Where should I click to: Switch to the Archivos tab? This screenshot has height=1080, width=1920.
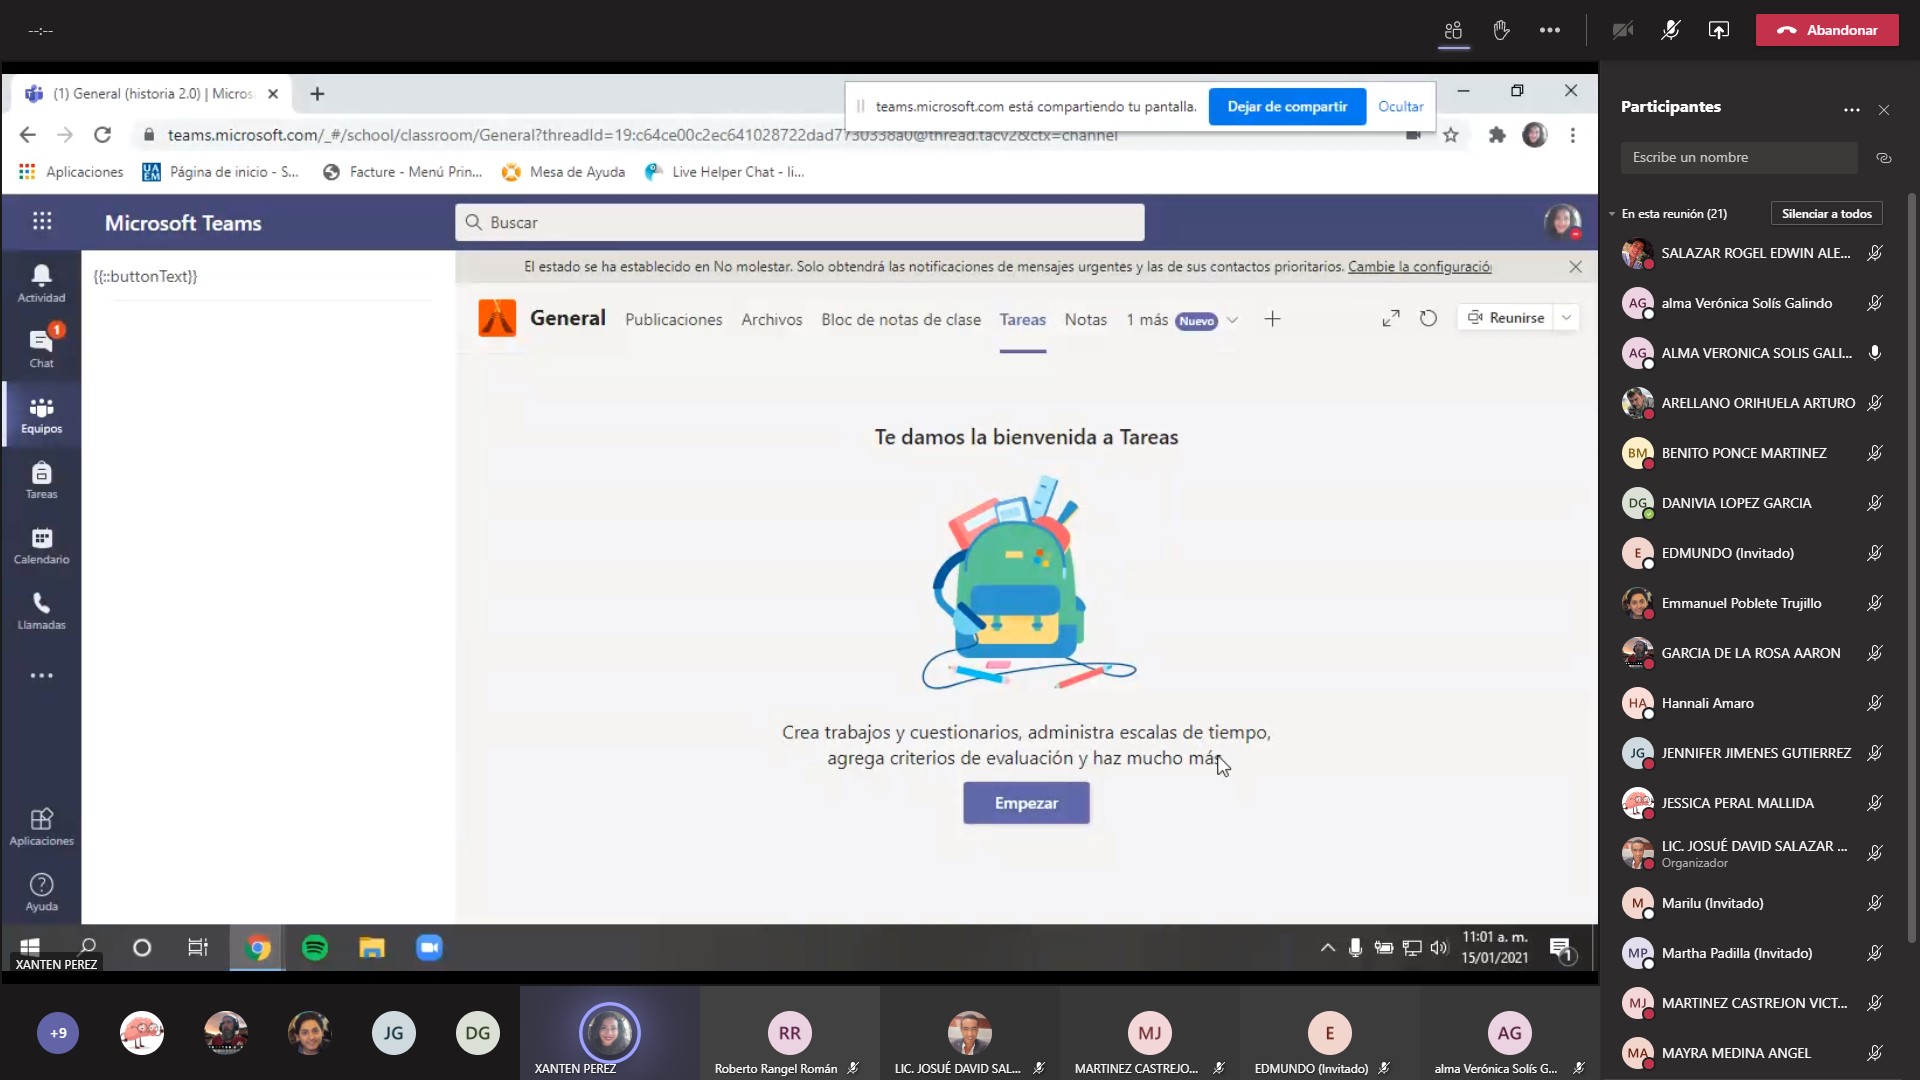[x=771, y=320]
